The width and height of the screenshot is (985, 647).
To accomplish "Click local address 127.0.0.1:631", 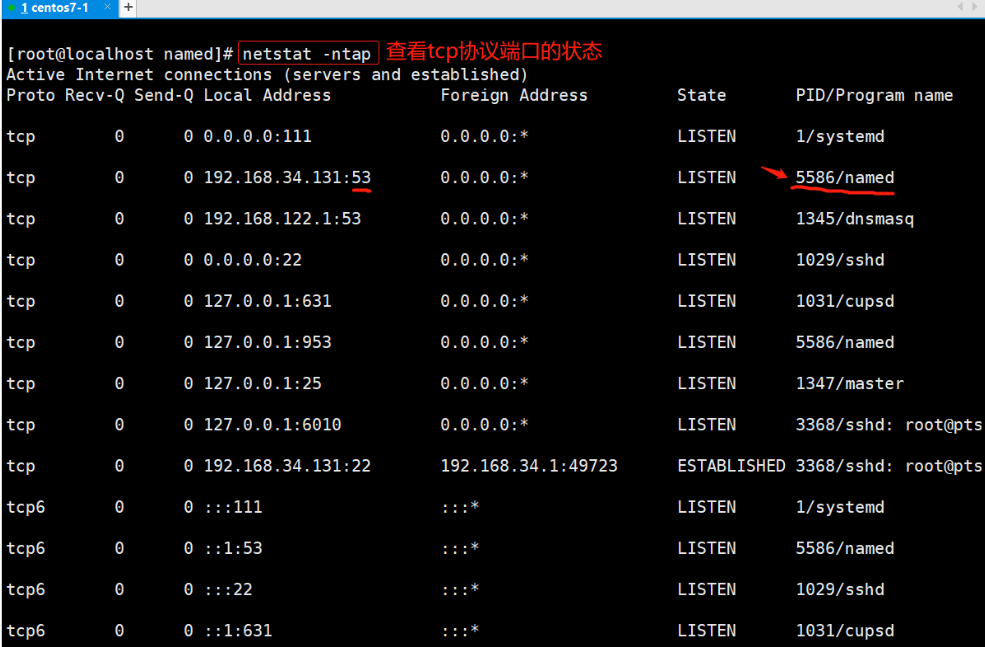I will [267, 301].
